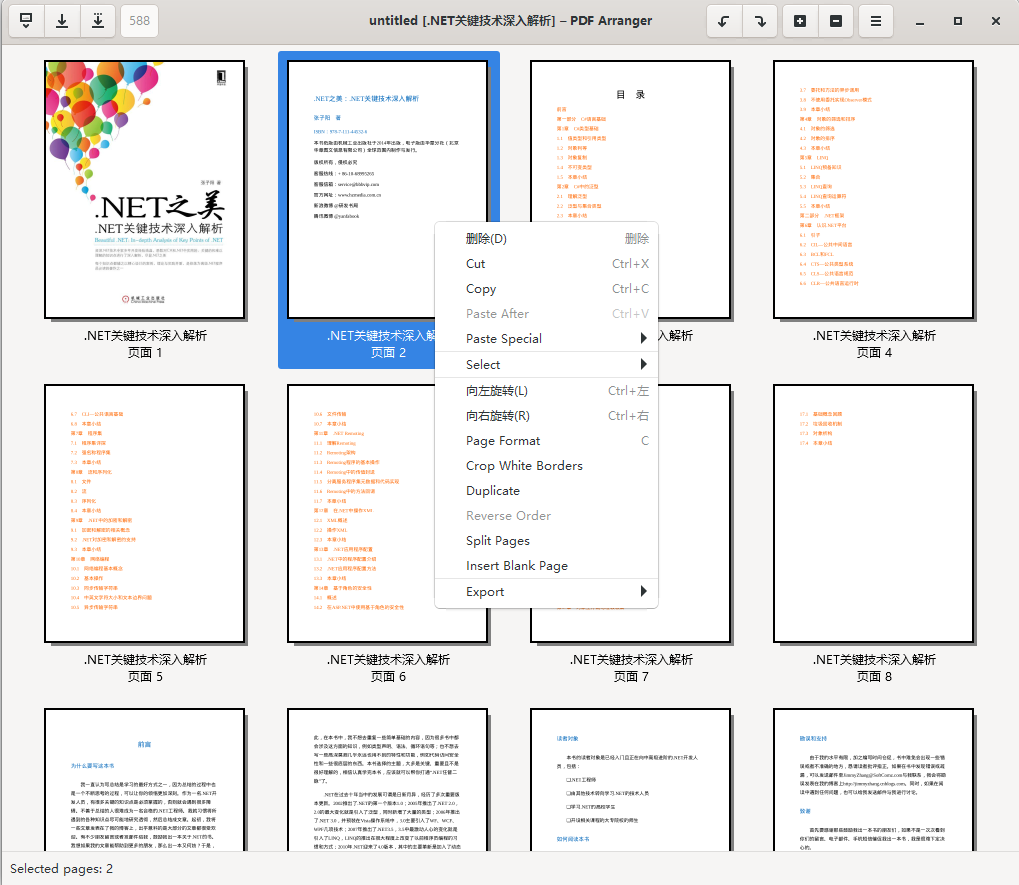1019x885 pixels.
Task: Click the window title 'untitled [.NET关键技术深入解析]'
Action: [x=462, y=21]
